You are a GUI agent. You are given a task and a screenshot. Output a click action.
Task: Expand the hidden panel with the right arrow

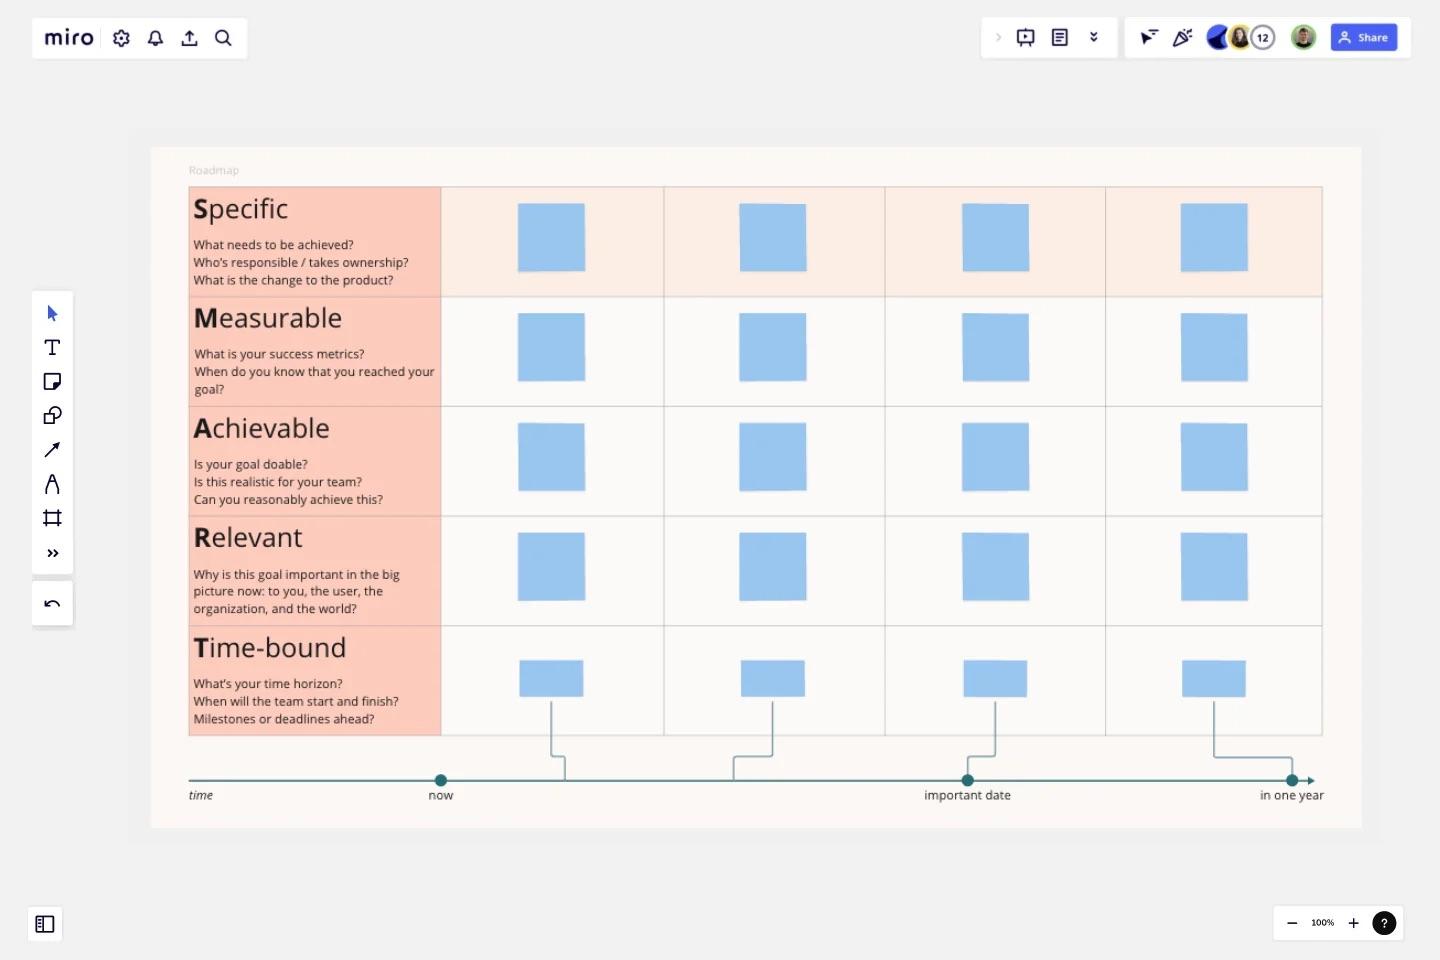998,37
